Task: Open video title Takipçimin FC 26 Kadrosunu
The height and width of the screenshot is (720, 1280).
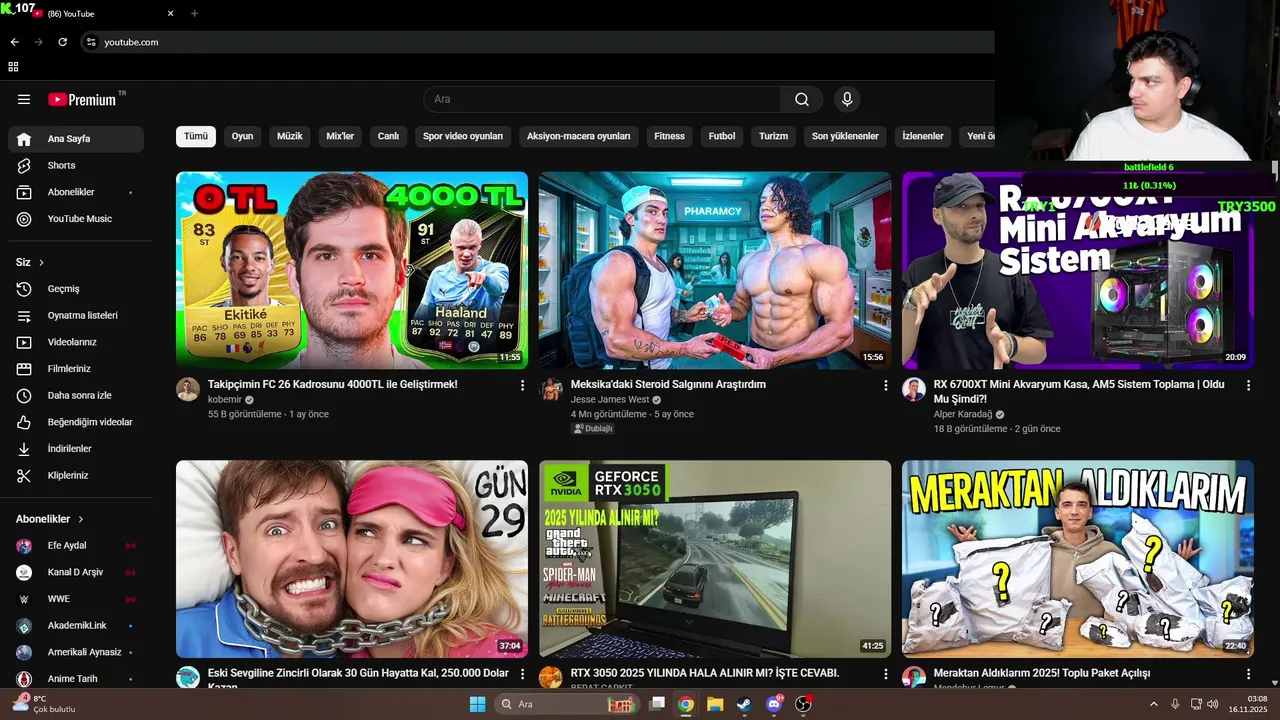Action: [333, 384]
